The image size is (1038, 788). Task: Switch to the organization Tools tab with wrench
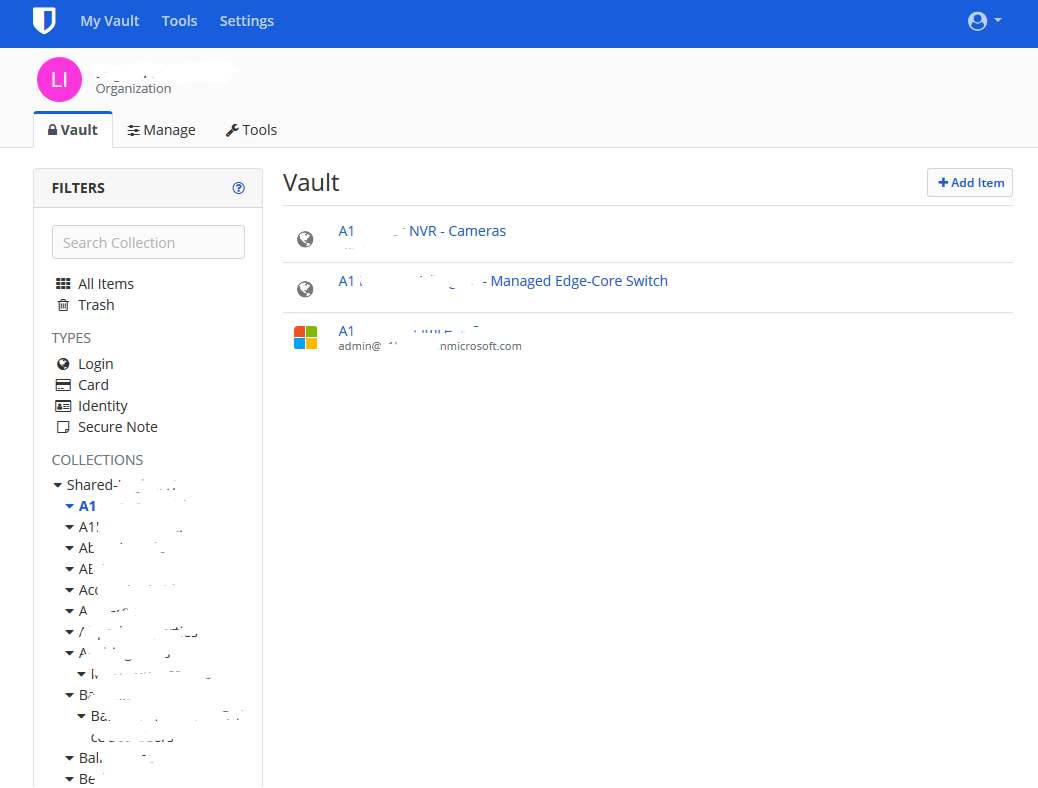[x=251, y=130]
